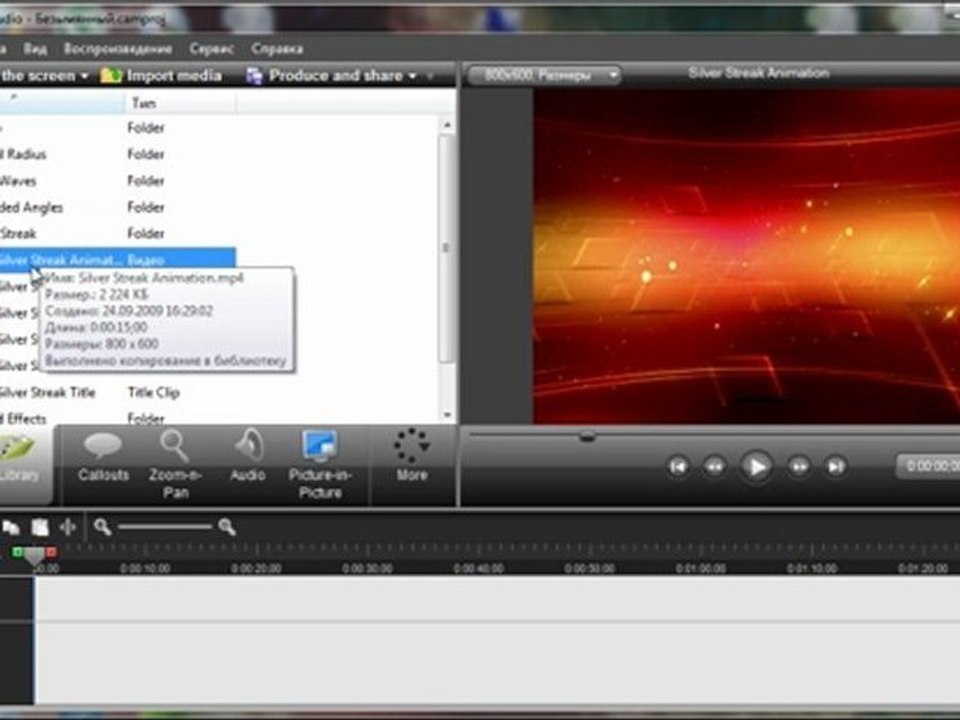960x720 pixels.
Task: Open the Справка menu
Action: [x=277, y=48]
